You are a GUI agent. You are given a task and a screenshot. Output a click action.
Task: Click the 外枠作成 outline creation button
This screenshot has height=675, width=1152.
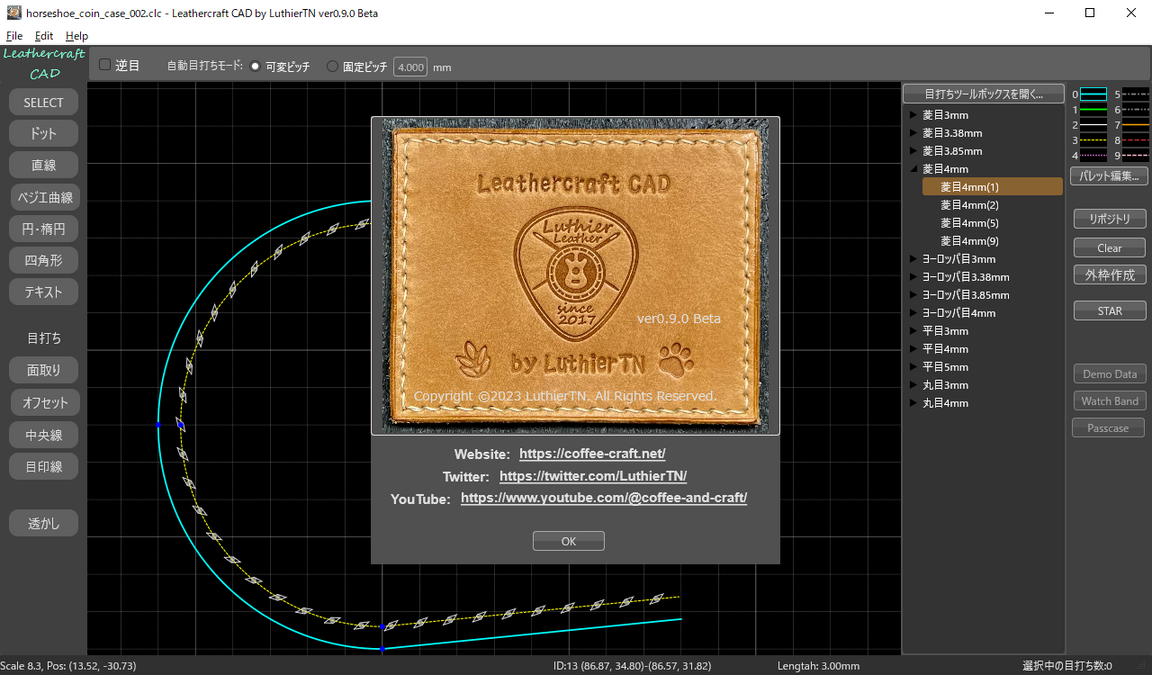[x=1109, y=275]
